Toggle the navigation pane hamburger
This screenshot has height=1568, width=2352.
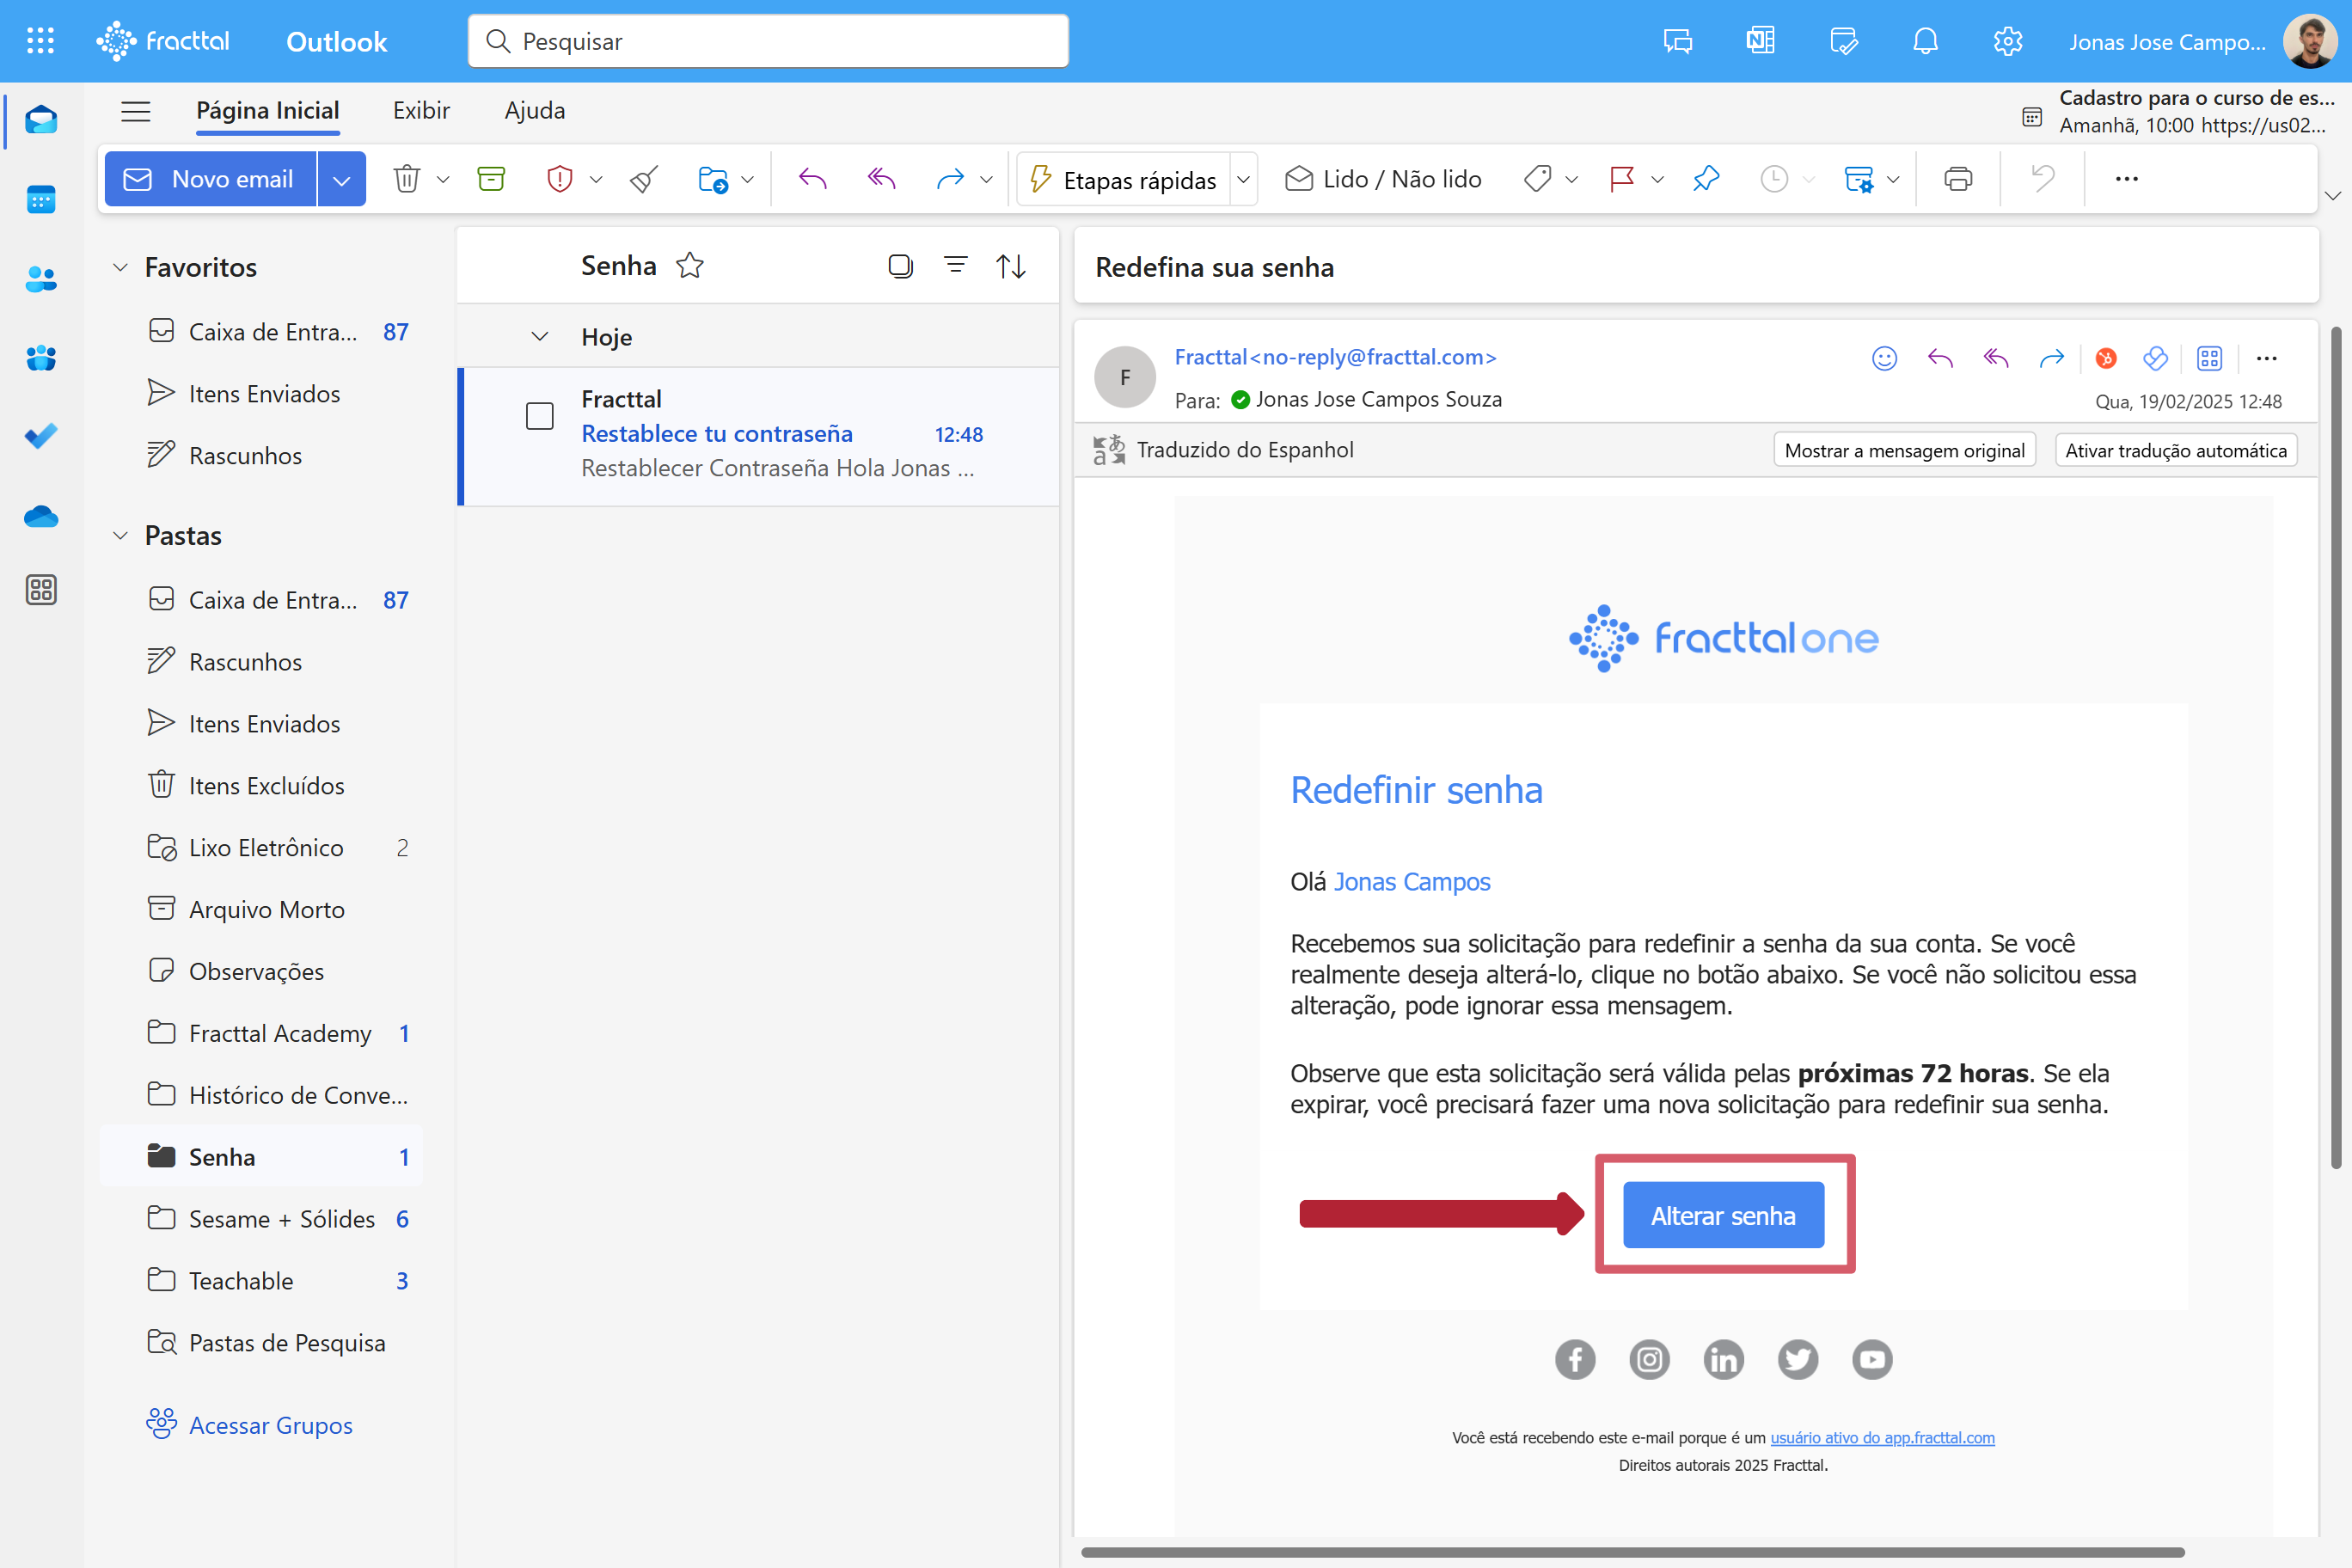tap(136, 111)
